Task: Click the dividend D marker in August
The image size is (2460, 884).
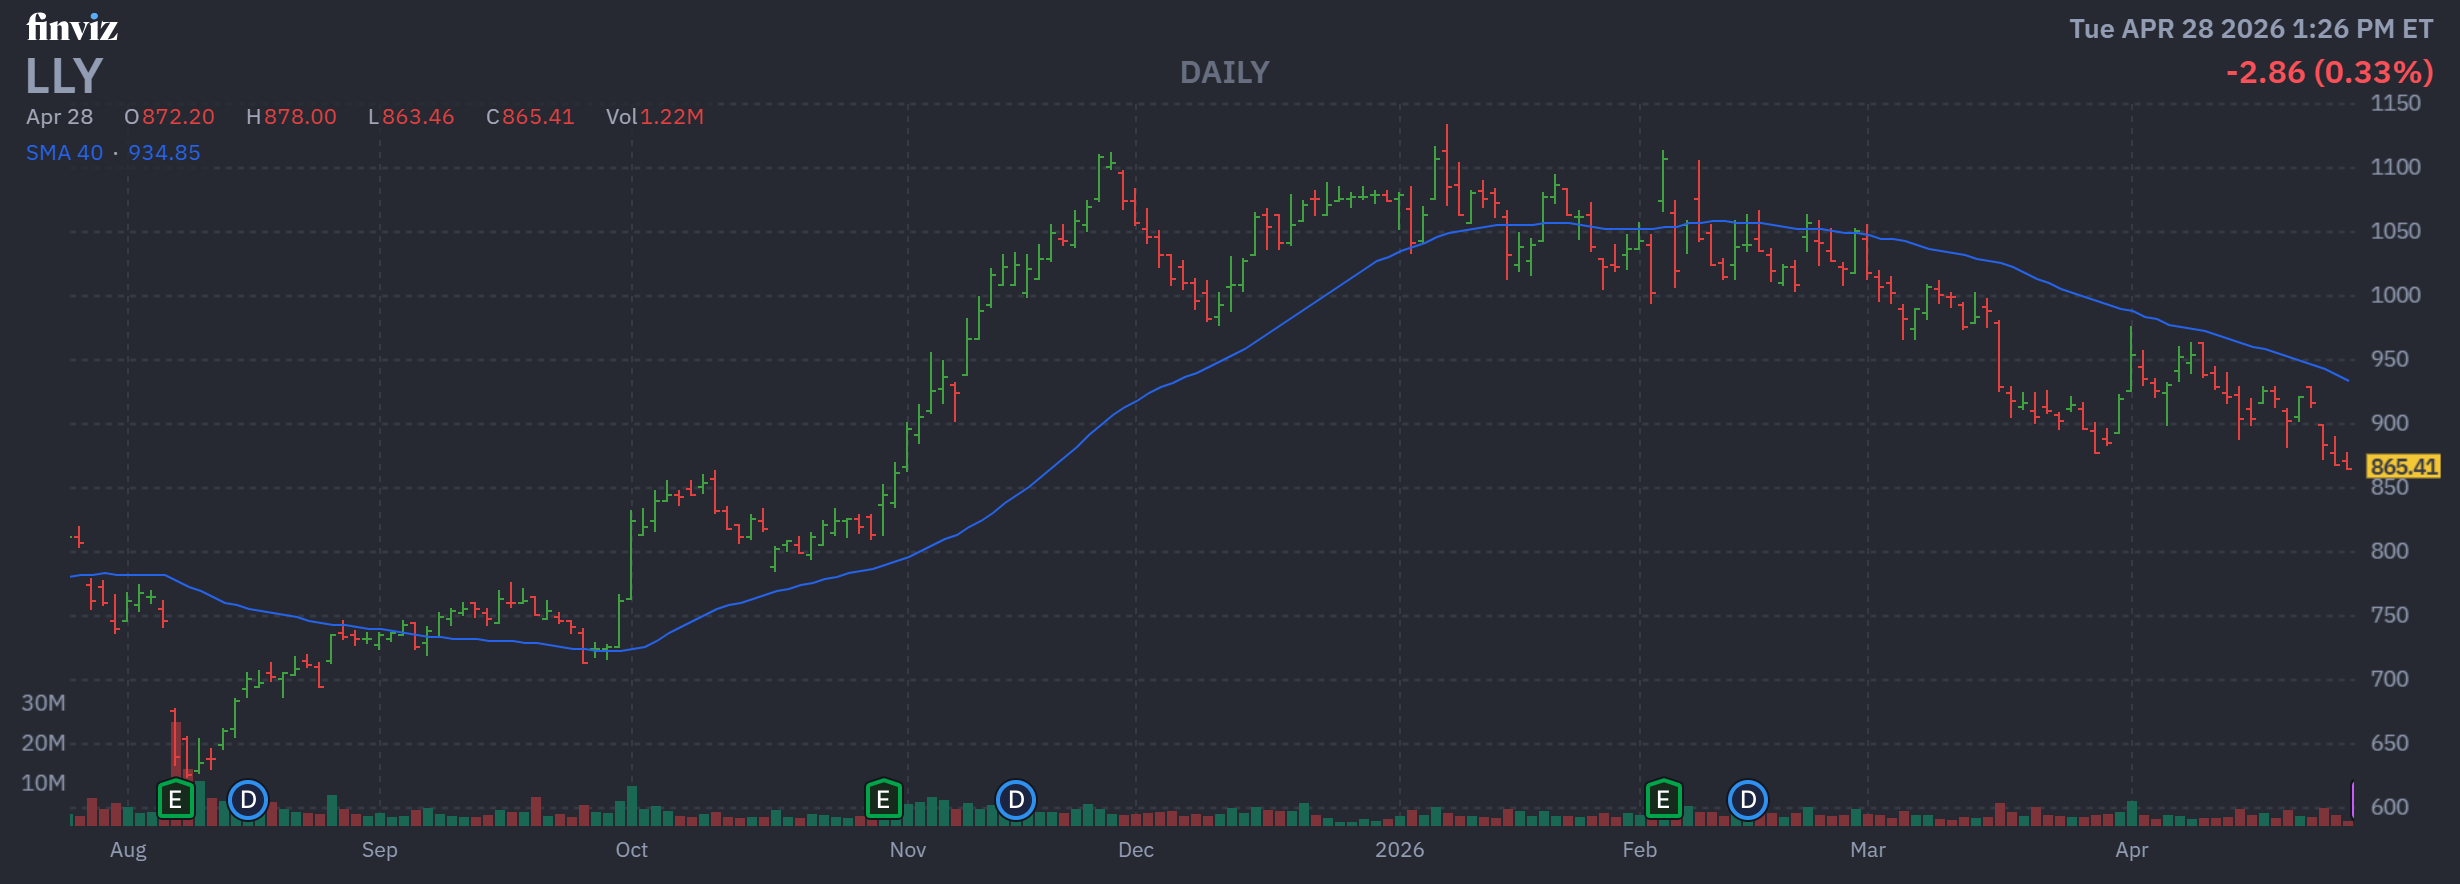Action: (x=248, y=800)
